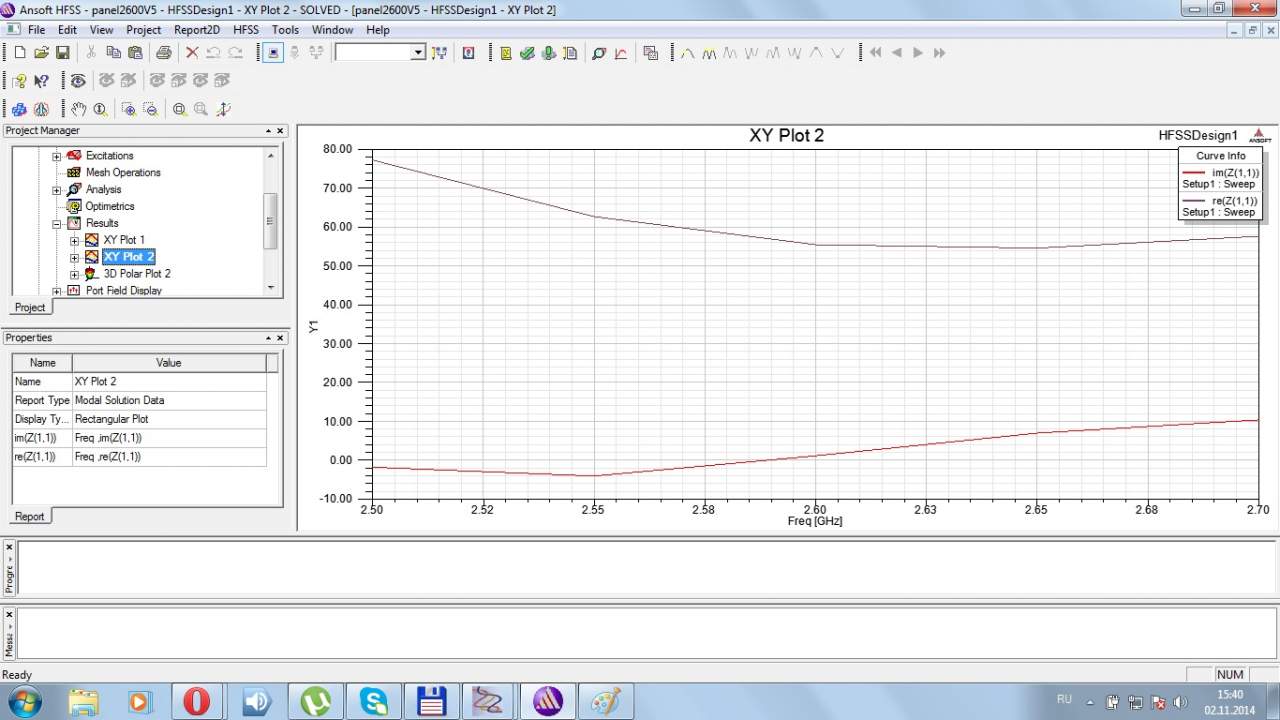Click the Print toolbar icon
The image size is (1280, 720).
coord(163,53)
